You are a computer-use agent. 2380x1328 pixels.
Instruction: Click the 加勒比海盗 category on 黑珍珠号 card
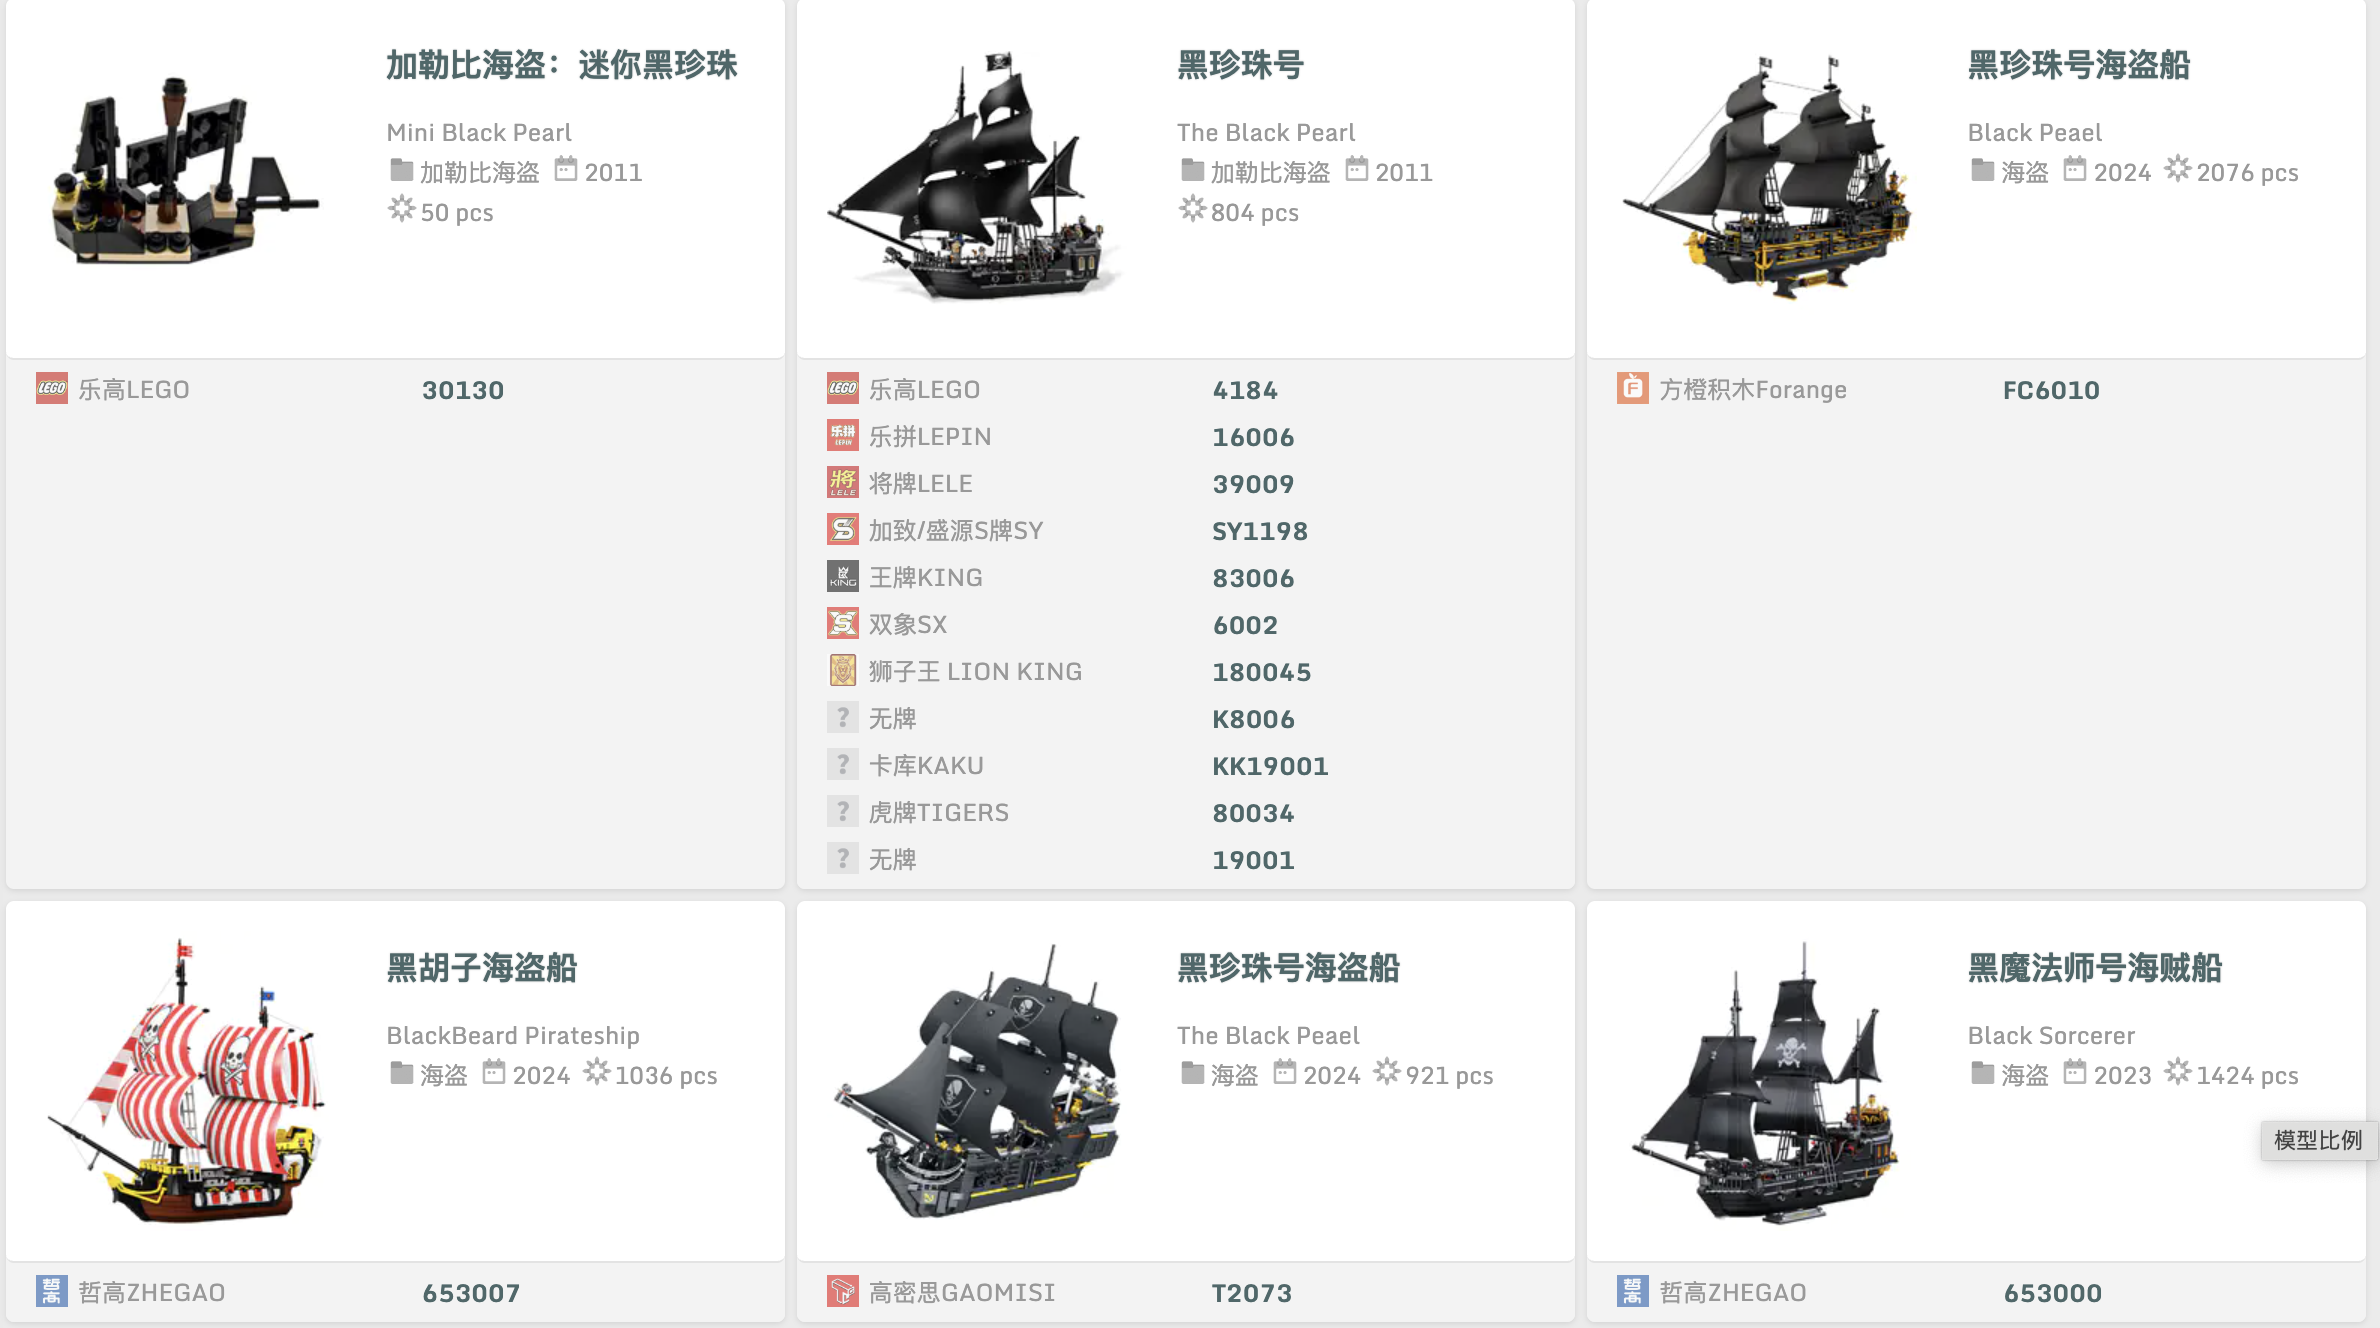pyautogui.click(x=1270, y=172)
